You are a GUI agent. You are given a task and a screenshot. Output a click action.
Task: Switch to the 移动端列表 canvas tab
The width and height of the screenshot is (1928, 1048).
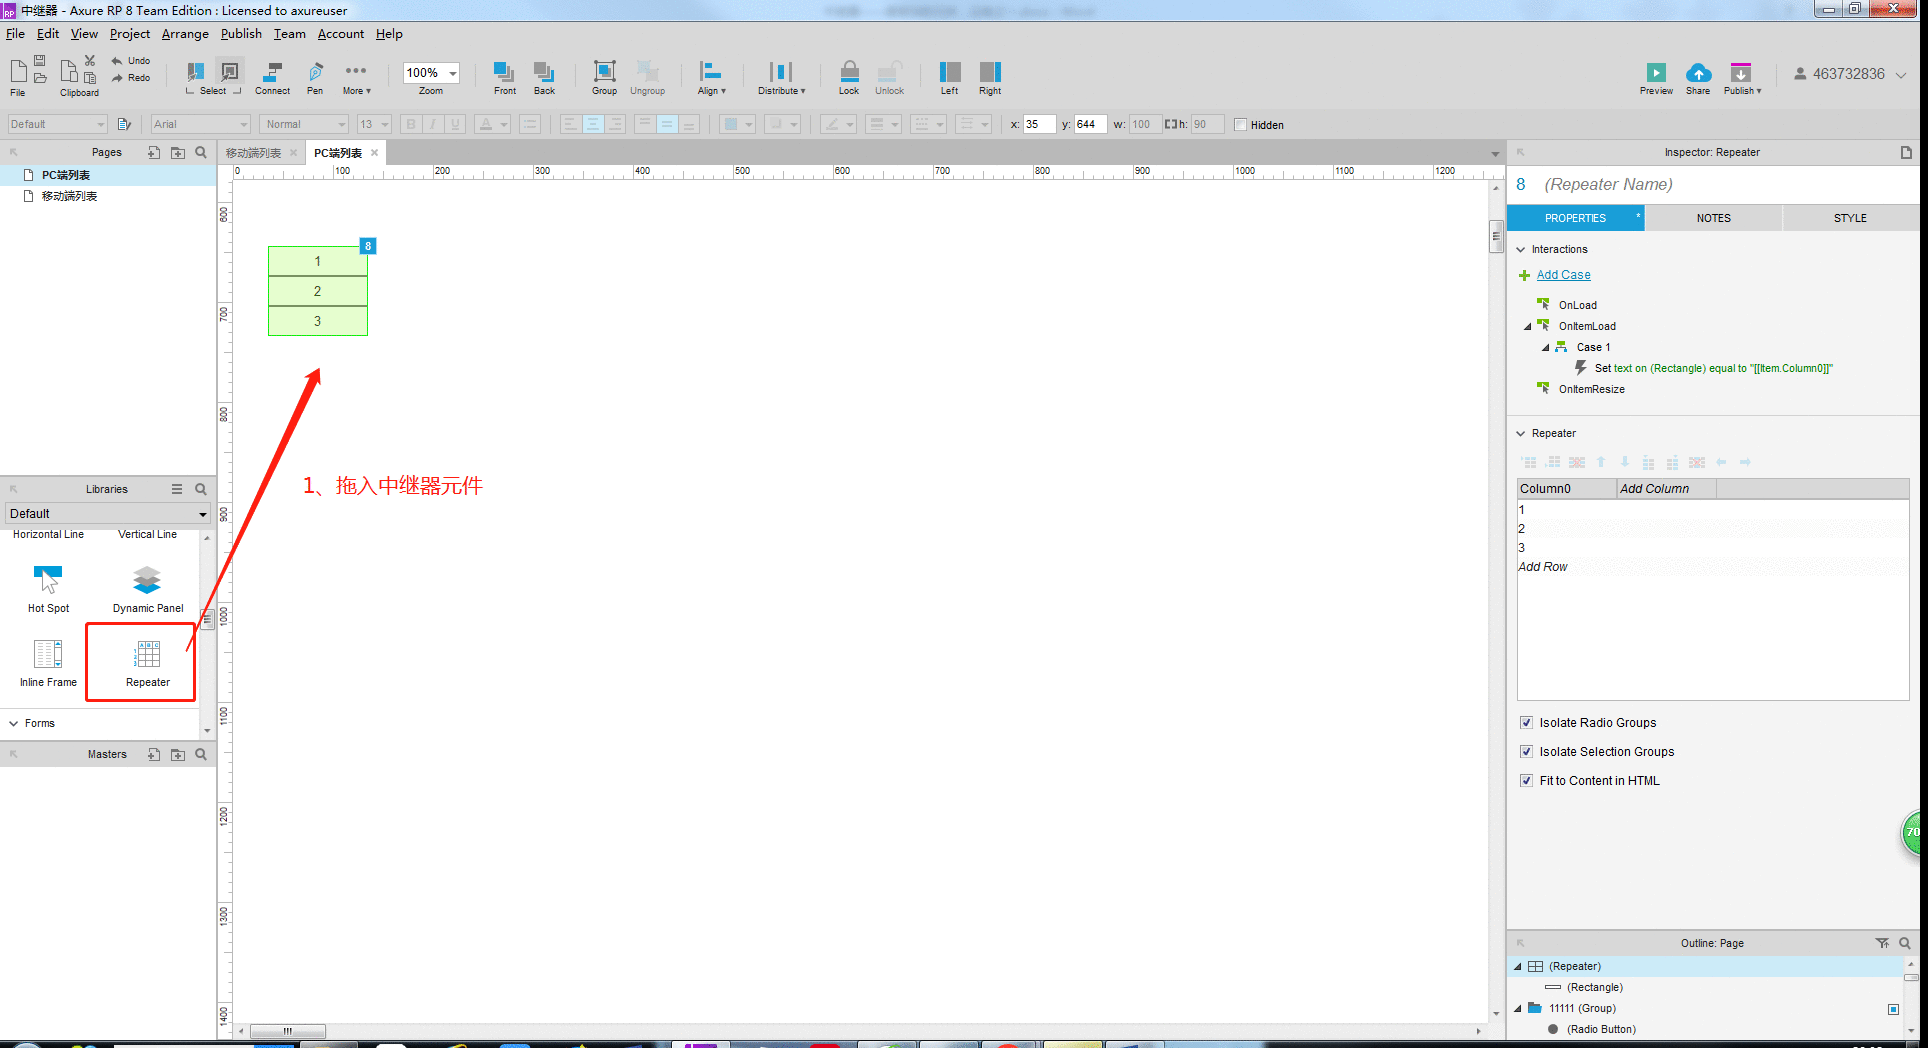[x=254, y=153]
